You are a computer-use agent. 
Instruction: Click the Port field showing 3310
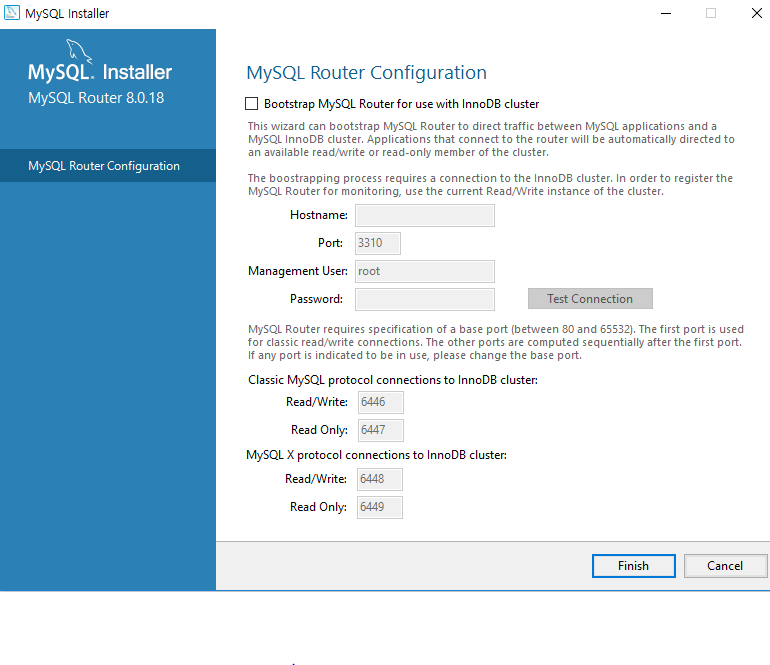(378, 244)
